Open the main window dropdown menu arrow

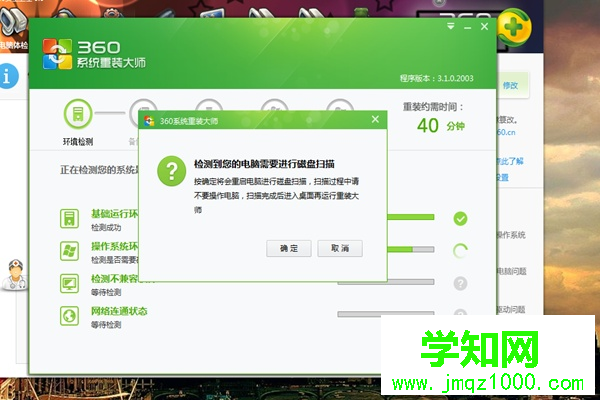[451, 26]
